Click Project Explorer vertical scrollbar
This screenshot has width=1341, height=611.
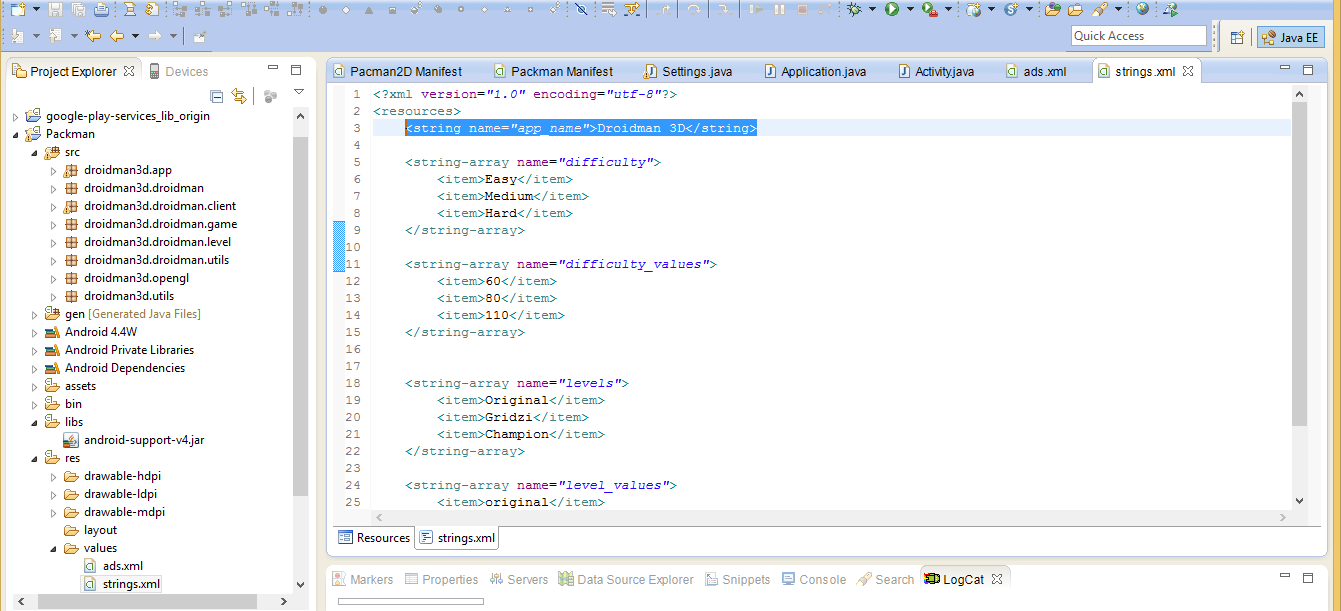click(300, 316)
